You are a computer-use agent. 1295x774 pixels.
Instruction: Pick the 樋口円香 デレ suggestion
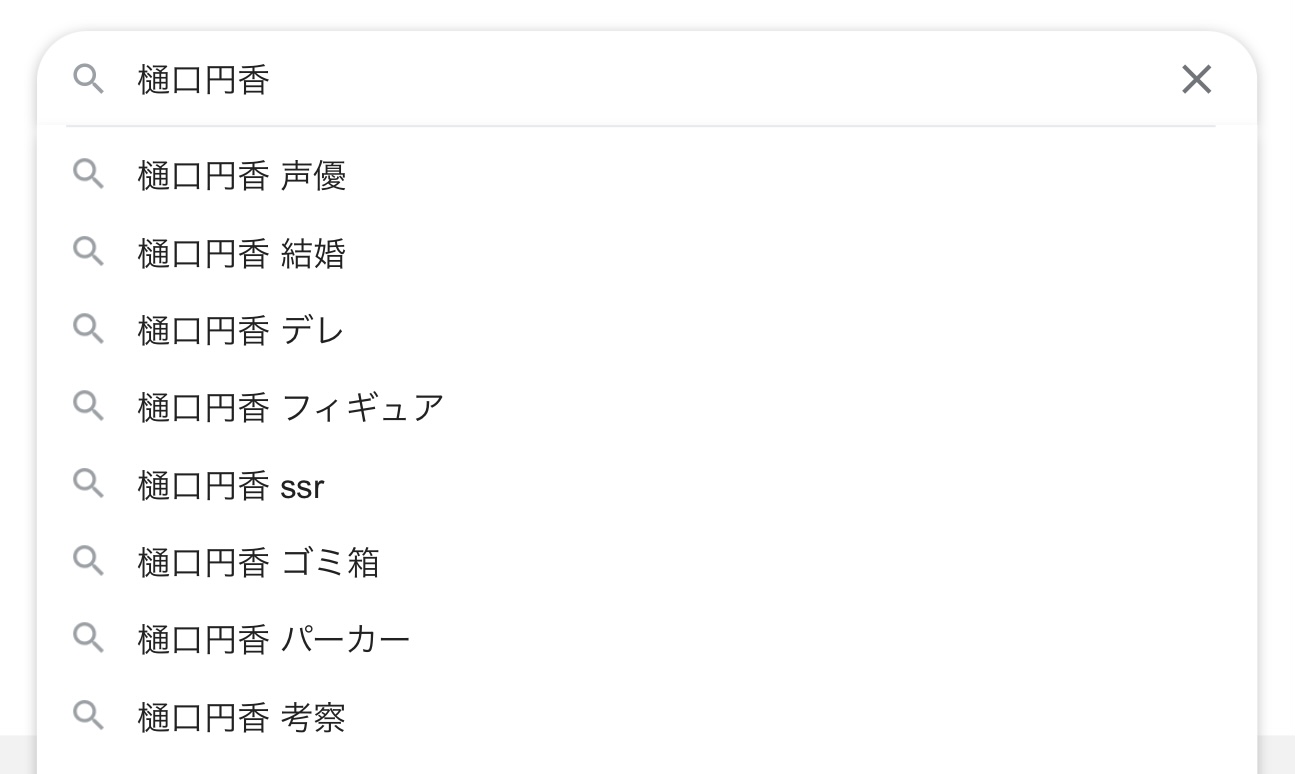(x=646, y=330)
